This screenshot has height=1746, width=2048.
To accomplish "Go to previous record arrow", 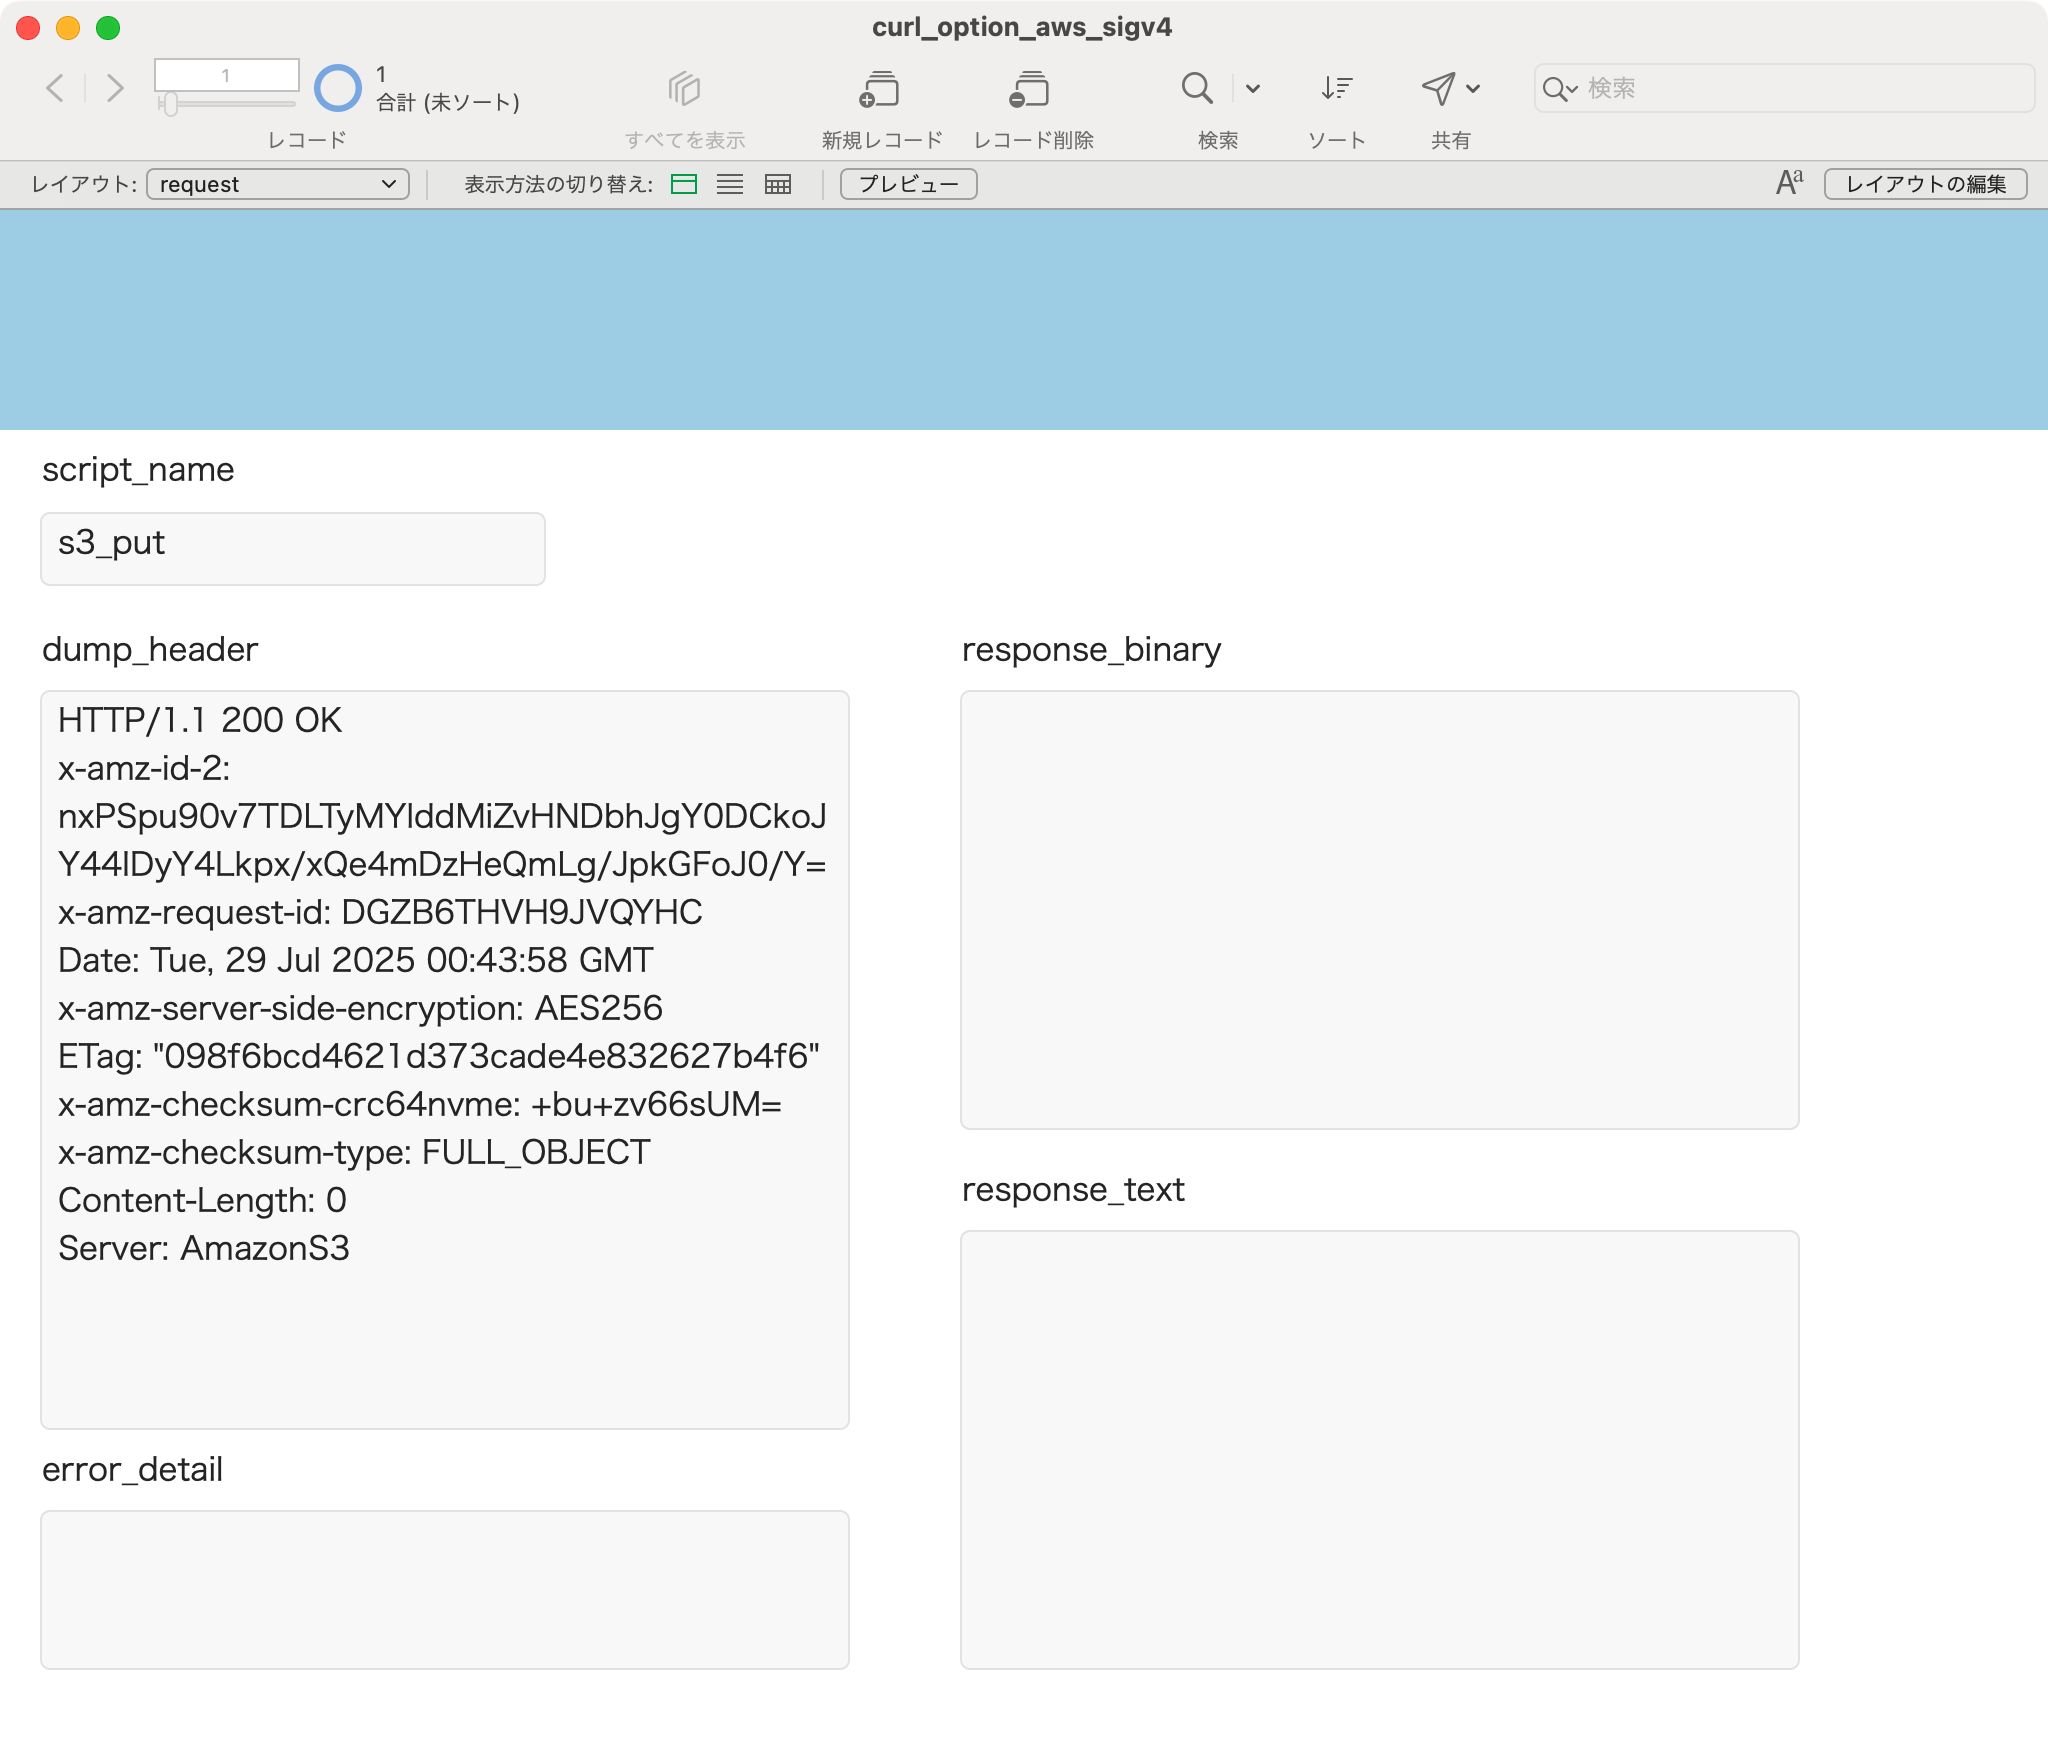I will [x=56, y=88].
